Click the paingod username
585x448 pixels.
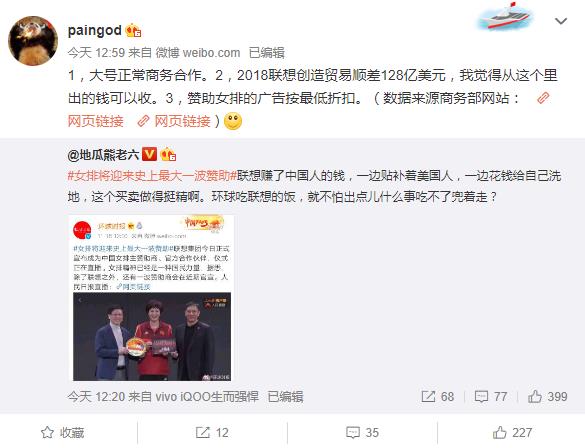[95, 30]
